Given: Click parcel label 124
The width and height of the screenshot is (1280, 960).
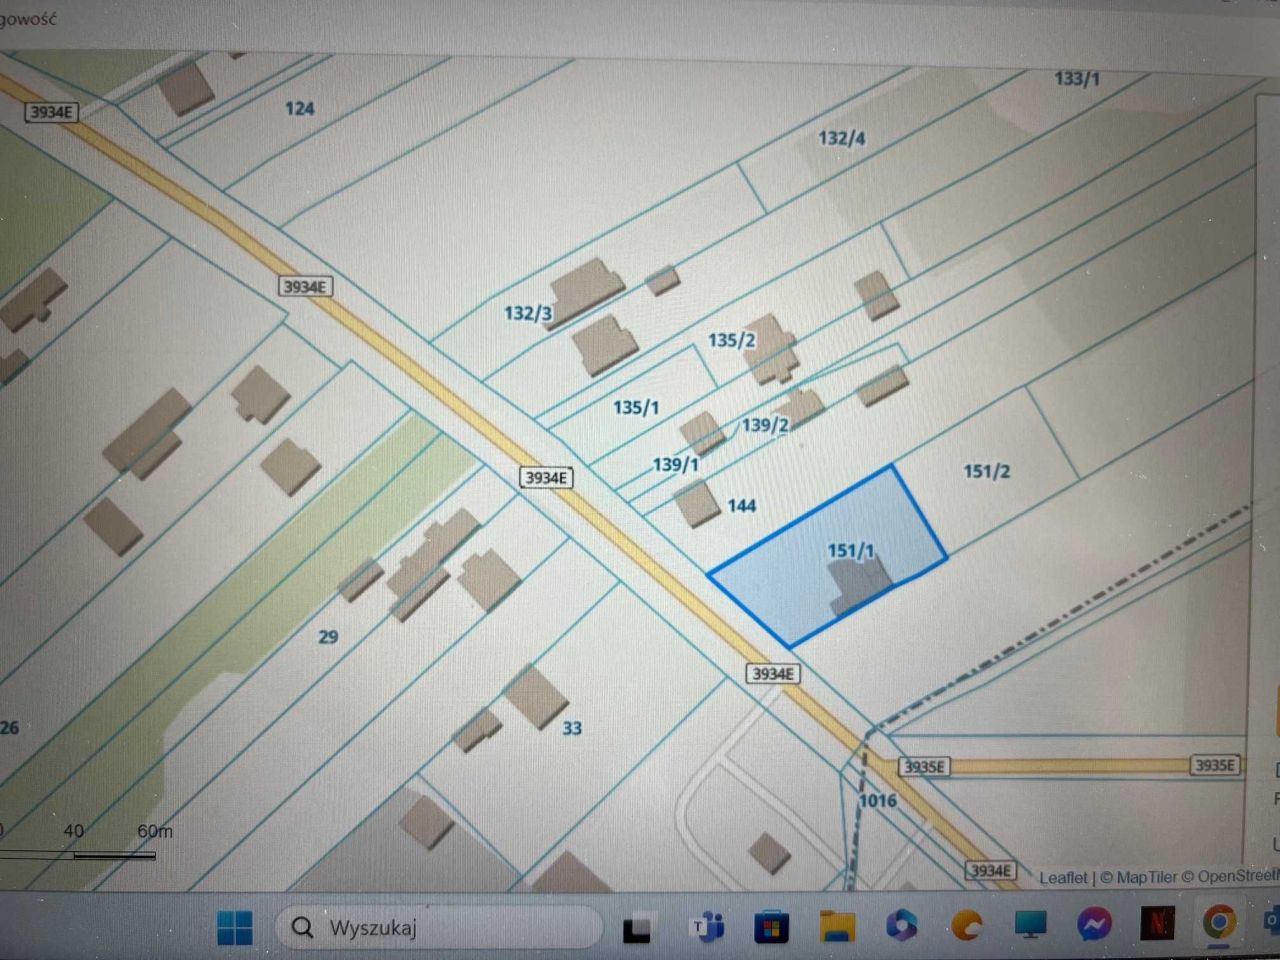Looking at the screenshot, I should pyautogui.click(x=300, y=108).
